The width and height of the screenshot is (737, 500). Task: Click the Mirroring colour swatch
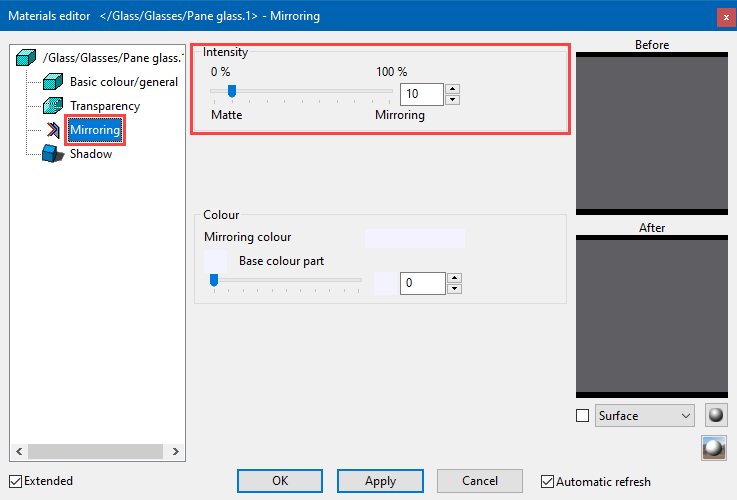(415, 238)
